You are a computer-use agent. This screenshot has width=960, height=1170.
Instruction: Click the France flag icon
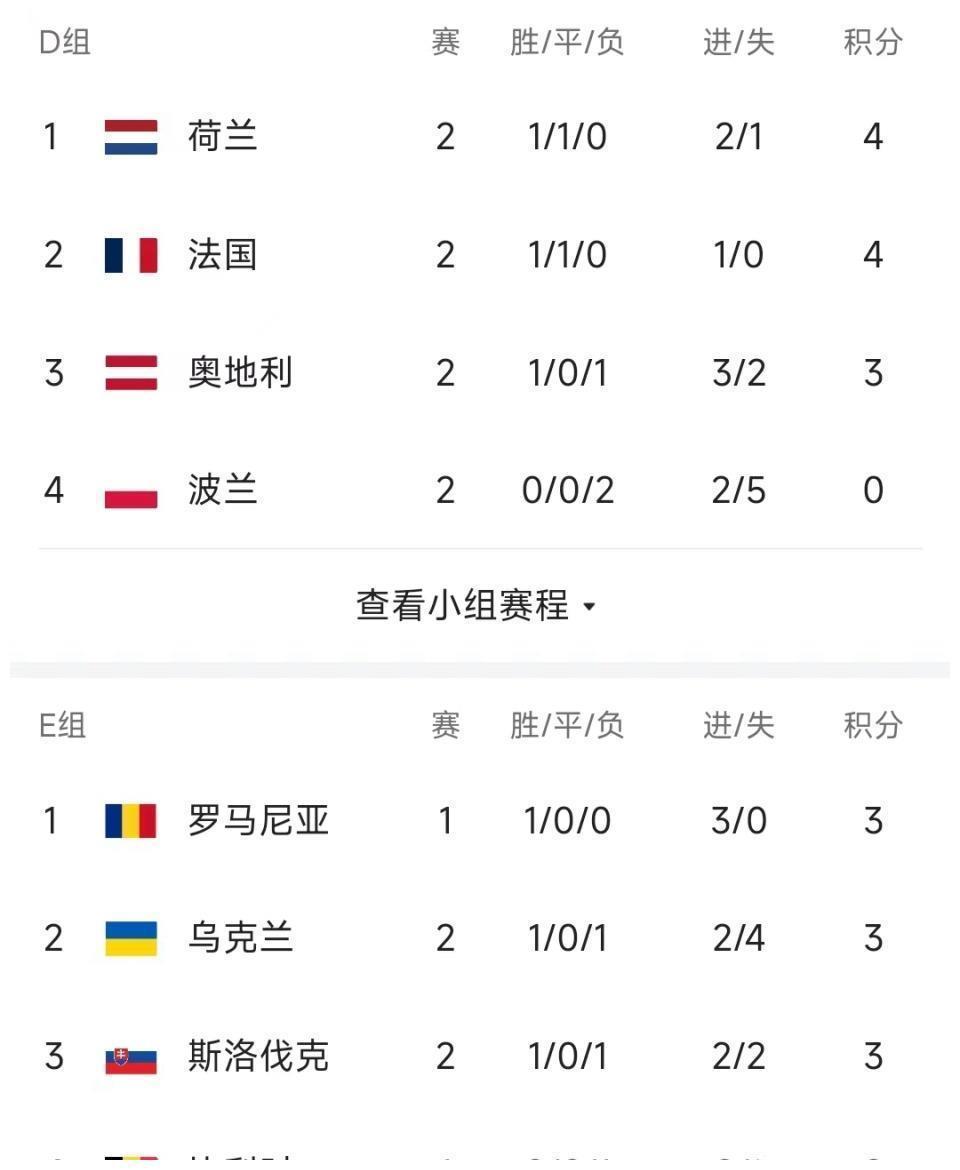pyautogui.click(x=131, y=255)
